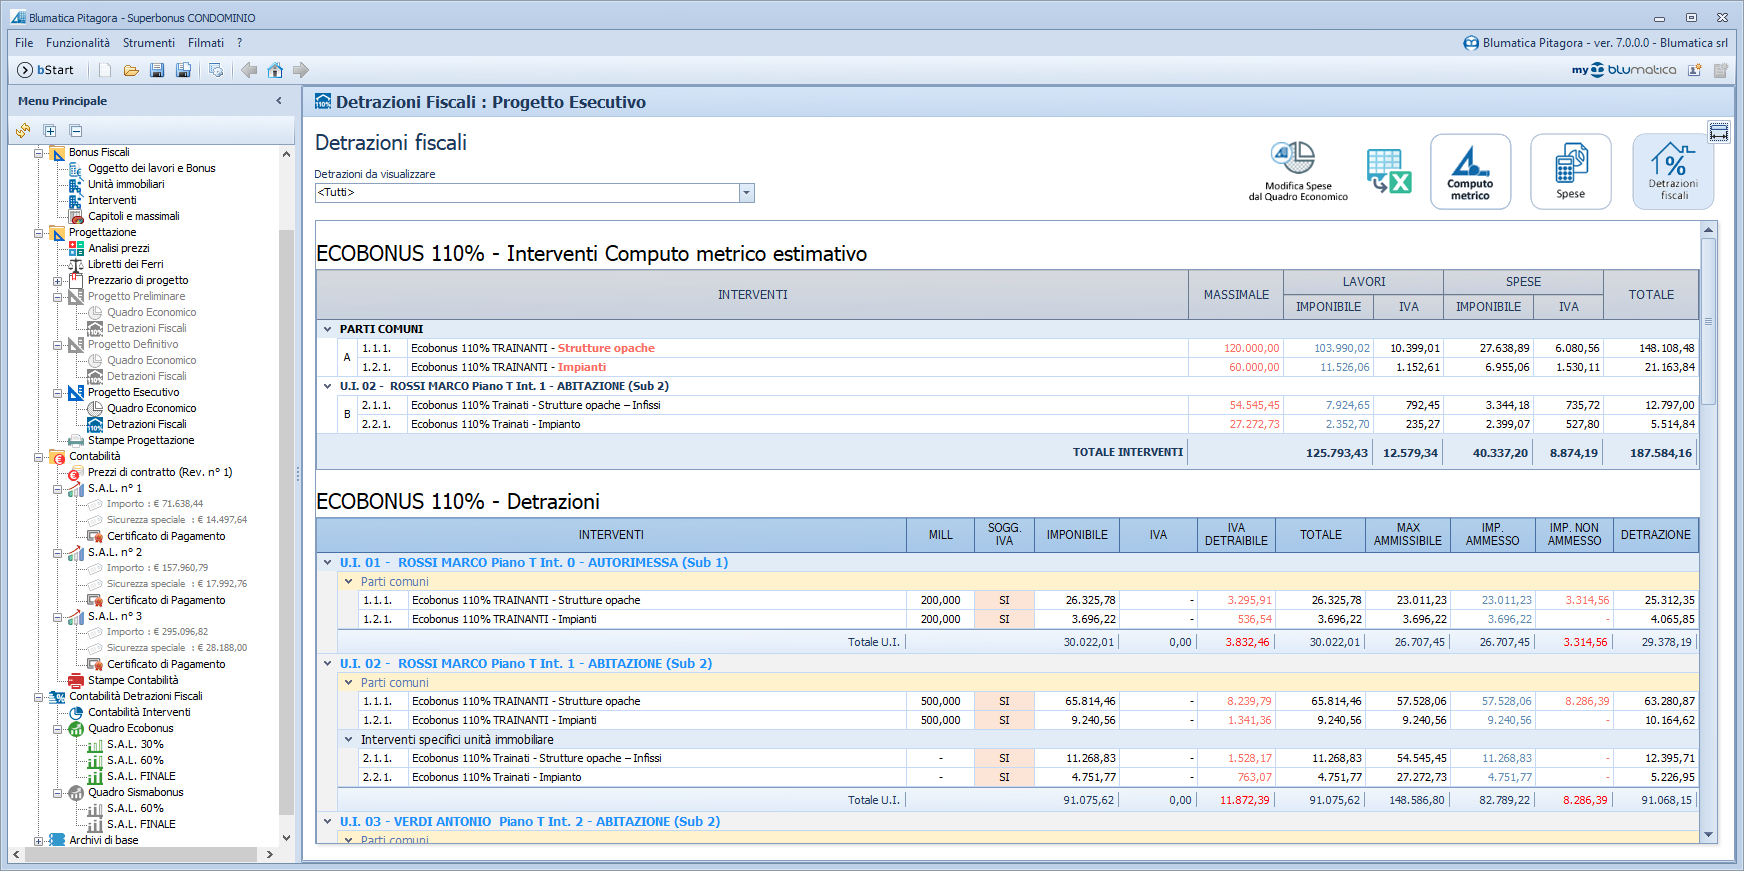Refresh the menu tree
This screenshot has height=871, width=1744.
coord(23,131)
